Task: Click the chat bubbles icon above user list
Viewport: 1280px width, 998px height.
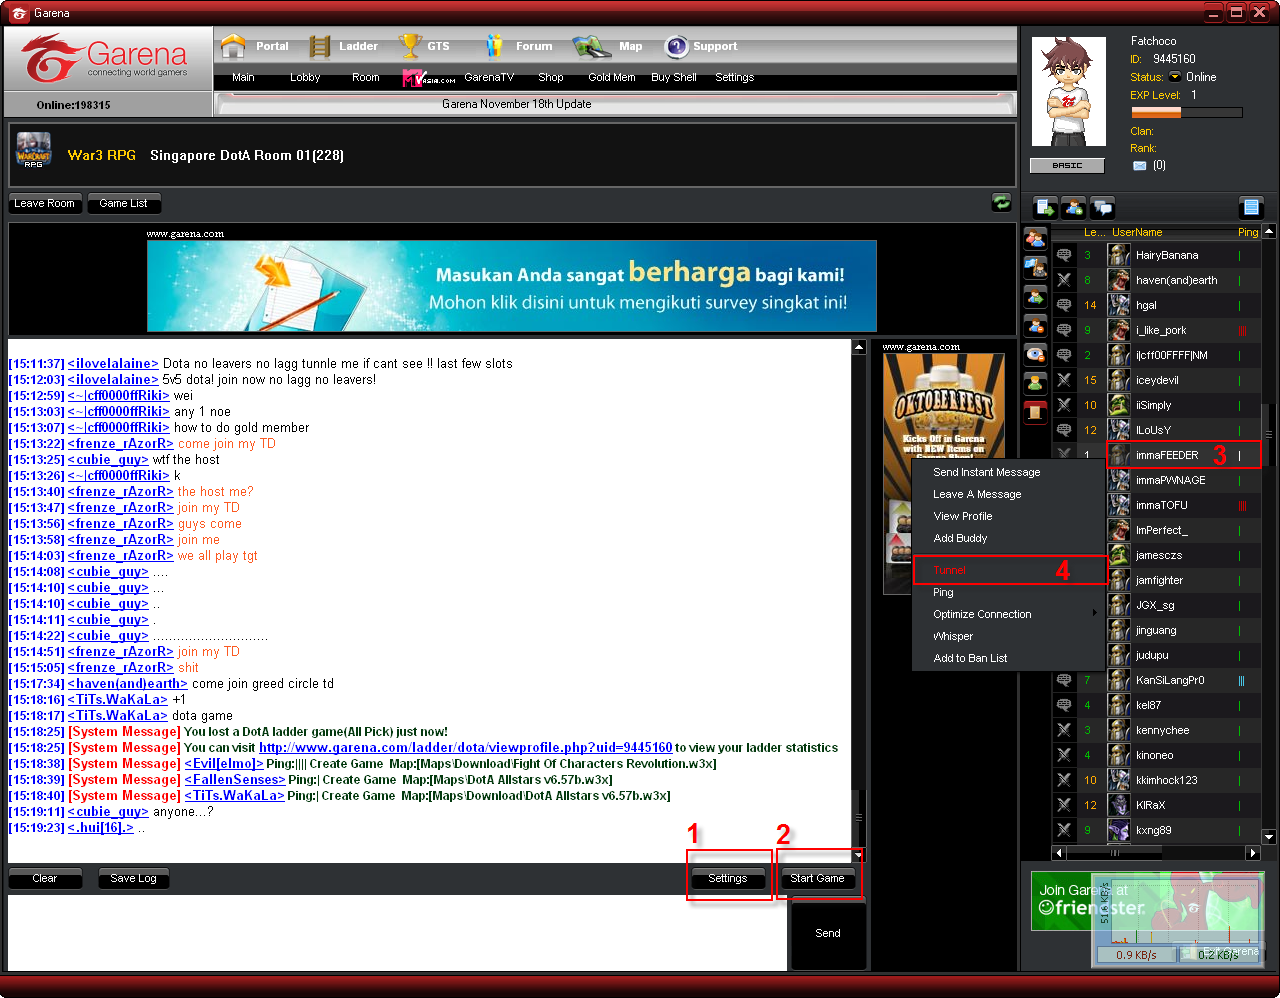Action: coord(1102,207)
